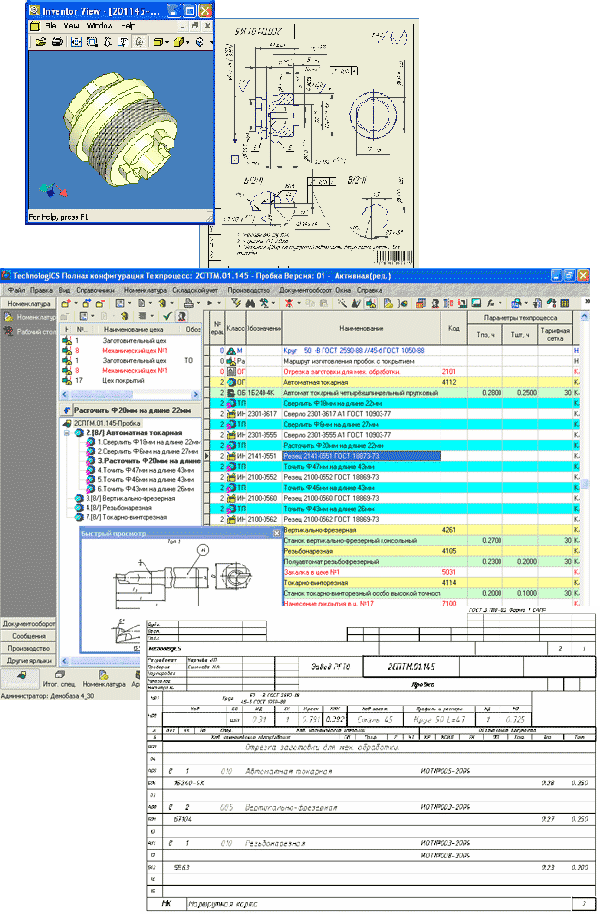This screenshot has height=914, width=600.
Task: Open the Другие ярлыки sidebar group
Action: [x=29, y=660]
